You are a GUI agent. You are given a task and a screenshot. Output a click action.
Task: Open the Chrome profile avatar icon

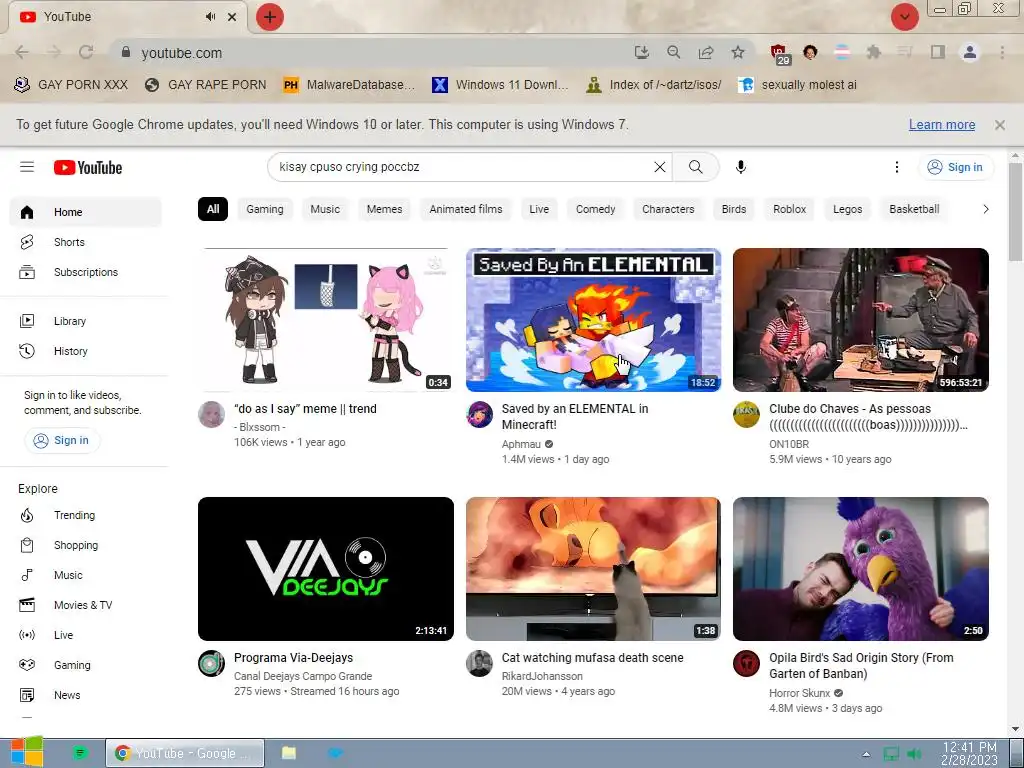970,52
